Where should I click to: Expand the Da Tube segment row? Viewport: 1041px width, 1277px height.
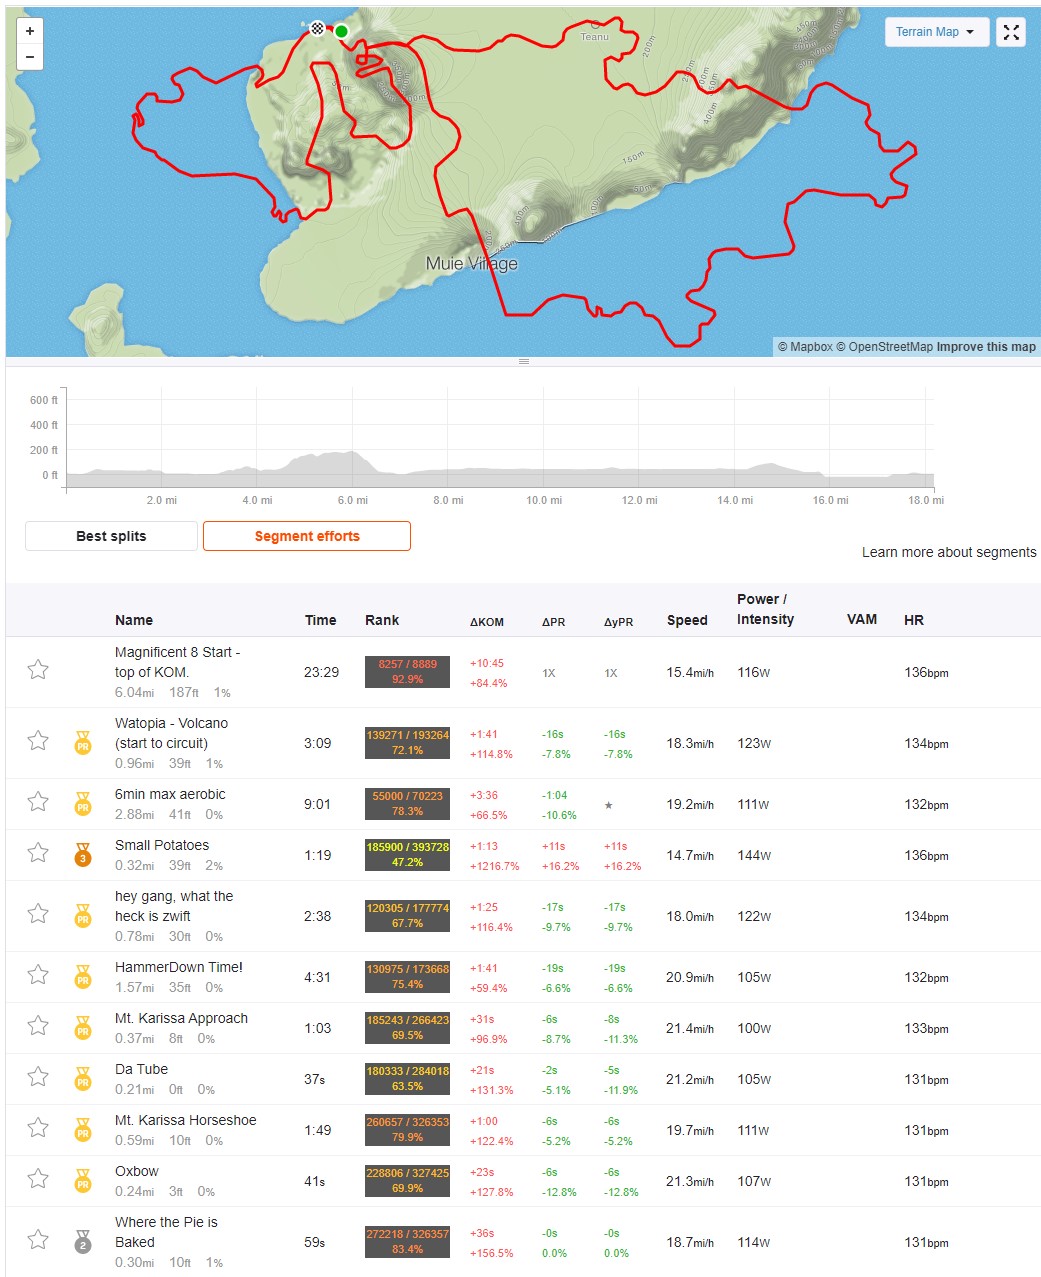click(141, 1069)
